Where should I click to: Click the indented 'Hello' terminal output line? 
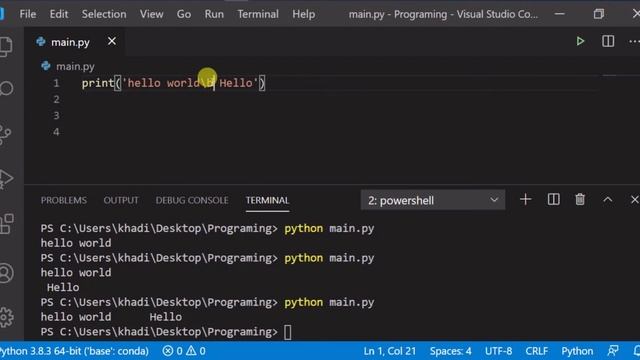pos(63,287)
